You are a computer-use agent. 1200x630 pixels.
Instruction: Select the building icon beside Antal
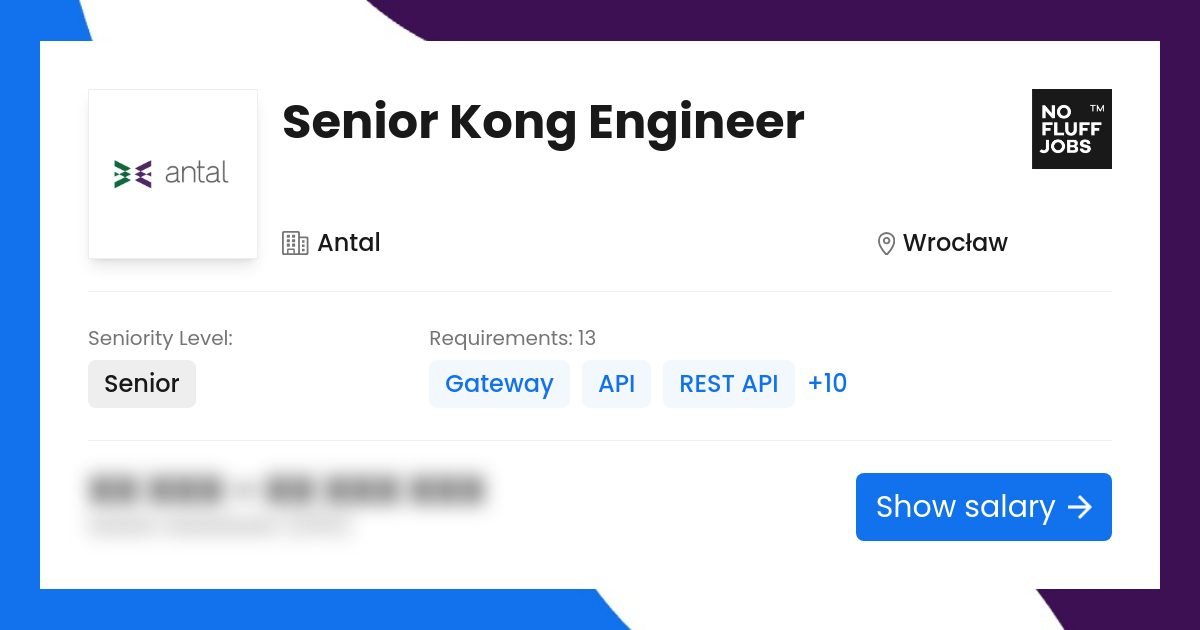(294, 242)
